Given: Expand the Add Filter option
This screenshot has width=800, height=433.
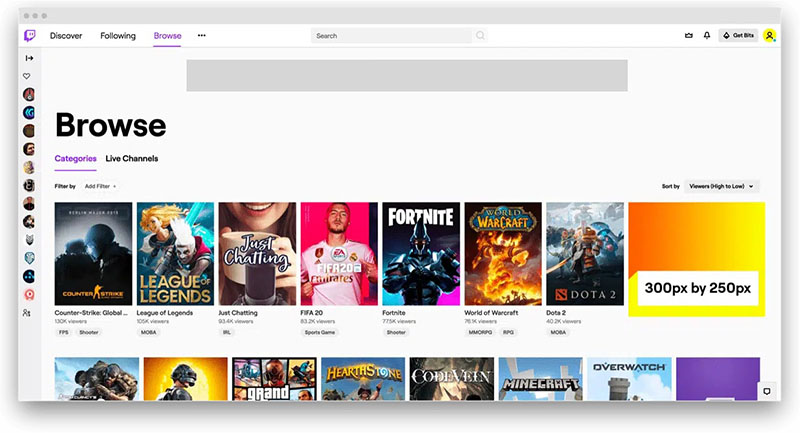Looking at the screenshot, I should click(x=100, y=186).
